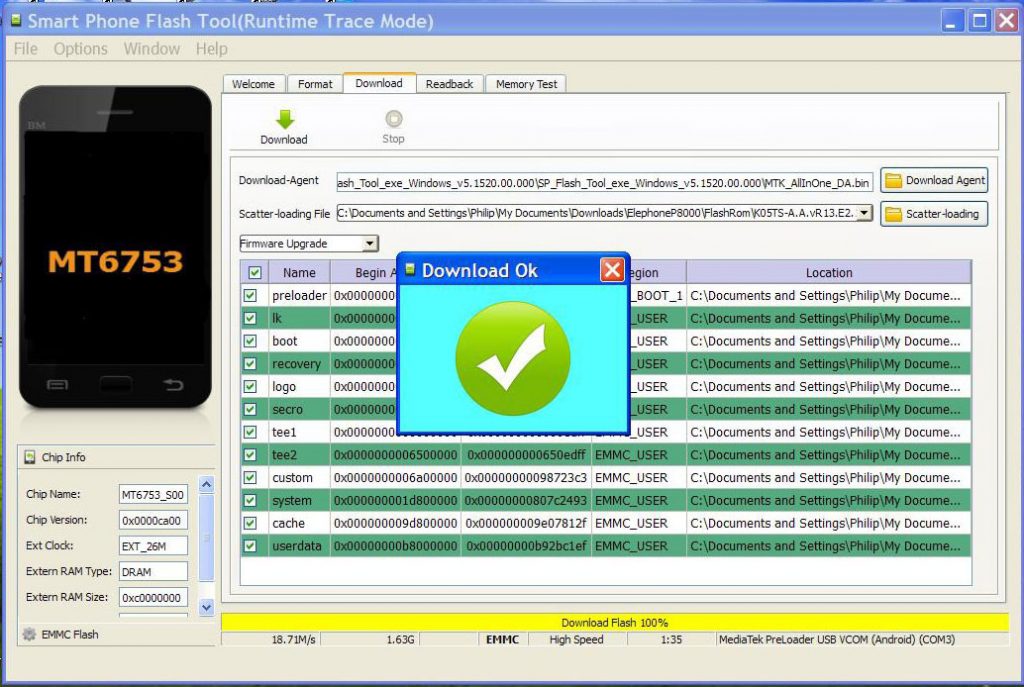This screenshot has height=687, width=1024.
Task: Expand the Scatter-loading File path dropdown
Action: (865, 213)
